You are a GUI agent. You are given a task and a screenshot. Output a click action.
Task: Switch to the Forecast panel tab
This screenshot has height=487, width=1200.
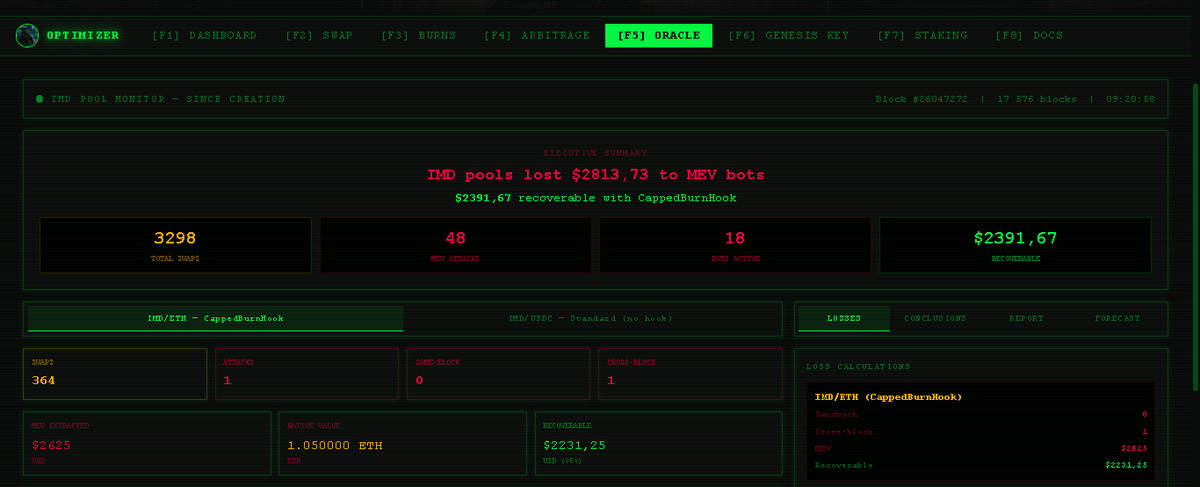[x=1117, y=318]
